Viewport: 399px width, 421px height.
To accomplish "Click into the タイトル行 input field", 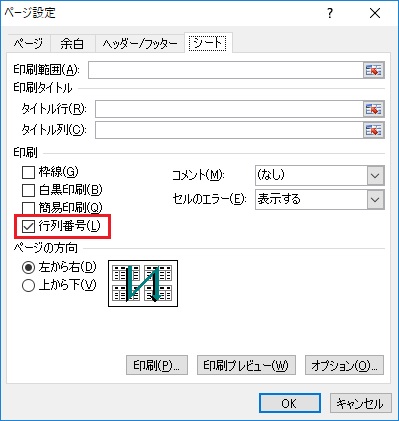I will click(x=229, y=109).
